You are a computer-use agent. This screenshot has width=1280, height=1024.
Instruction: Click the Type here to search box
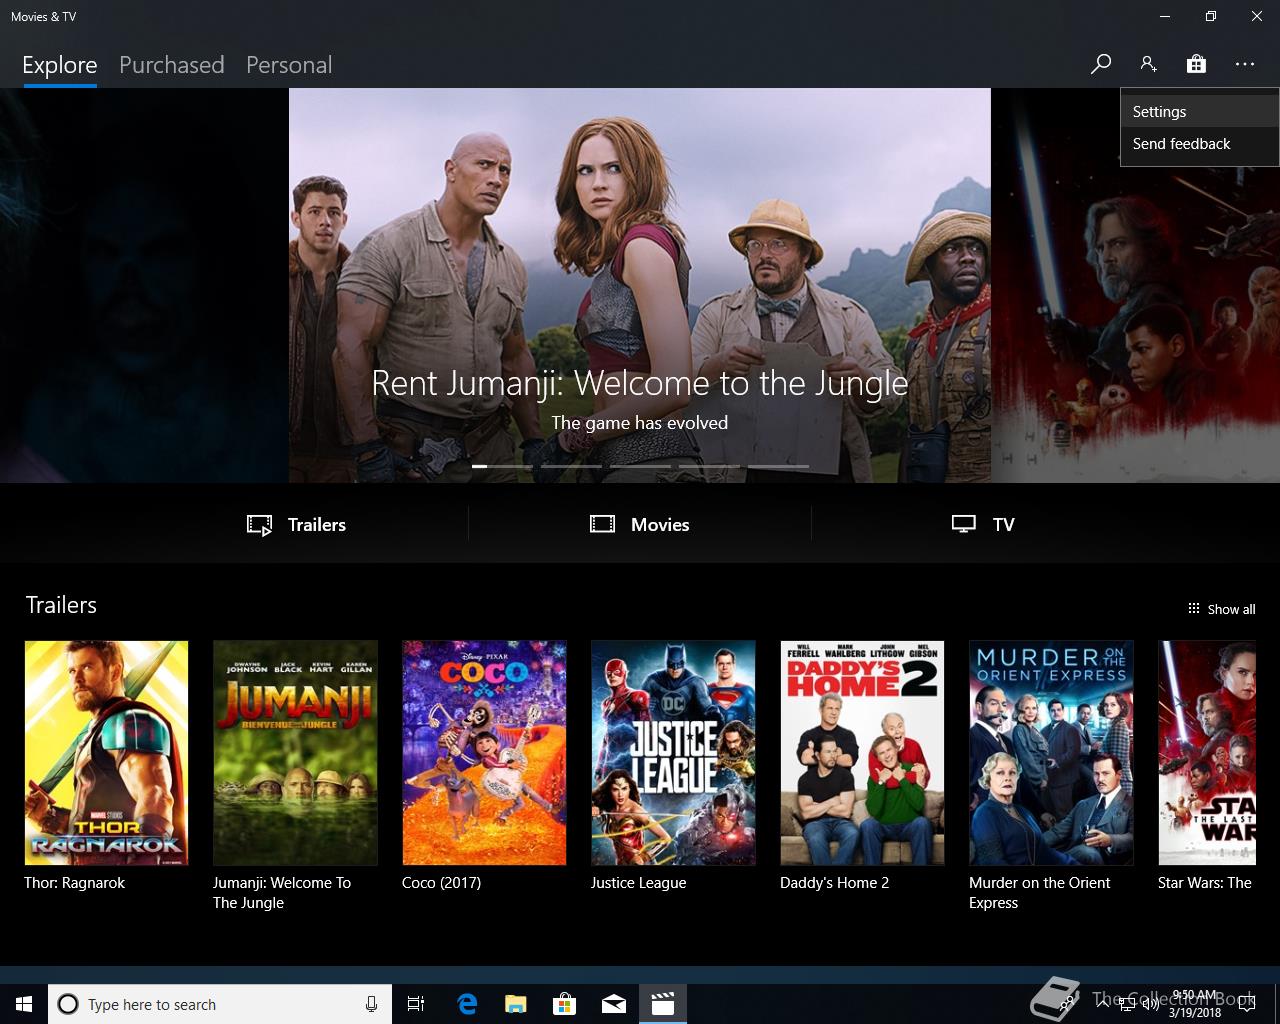(x=220, y=1004)
